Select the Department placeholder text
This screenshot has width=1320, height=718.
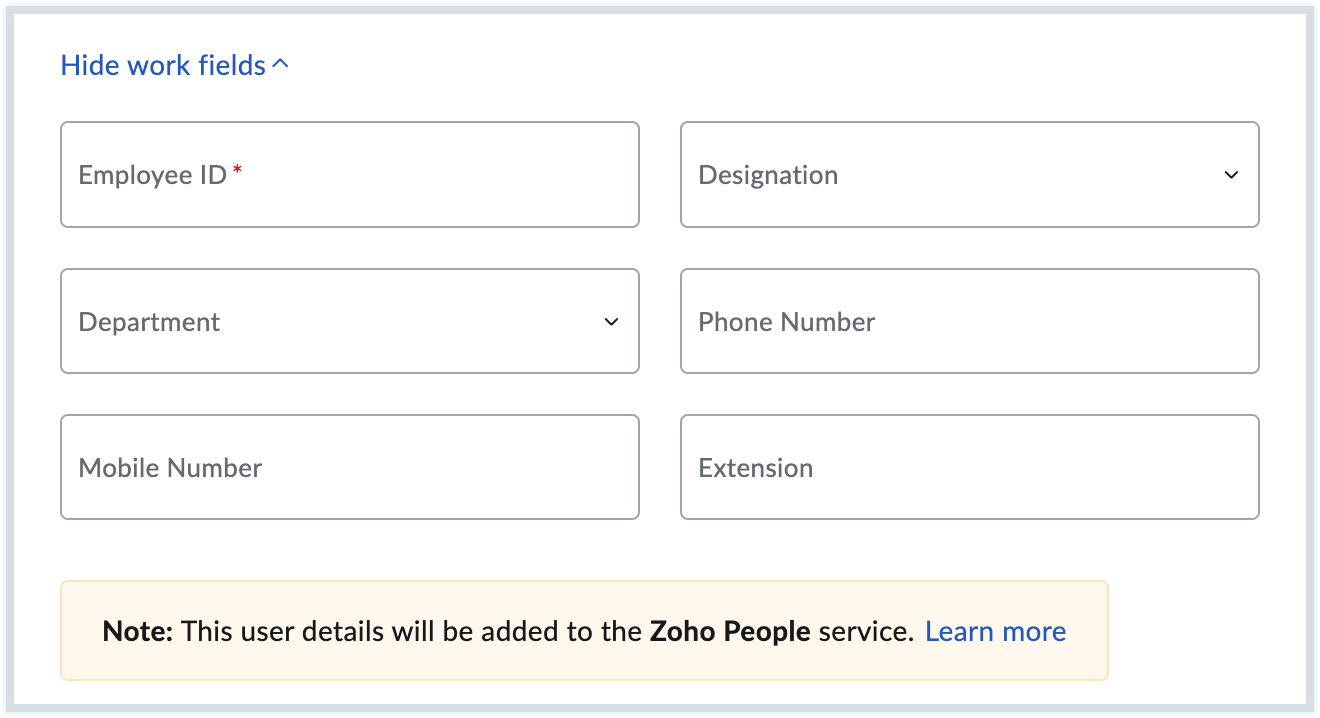[149, 322]
